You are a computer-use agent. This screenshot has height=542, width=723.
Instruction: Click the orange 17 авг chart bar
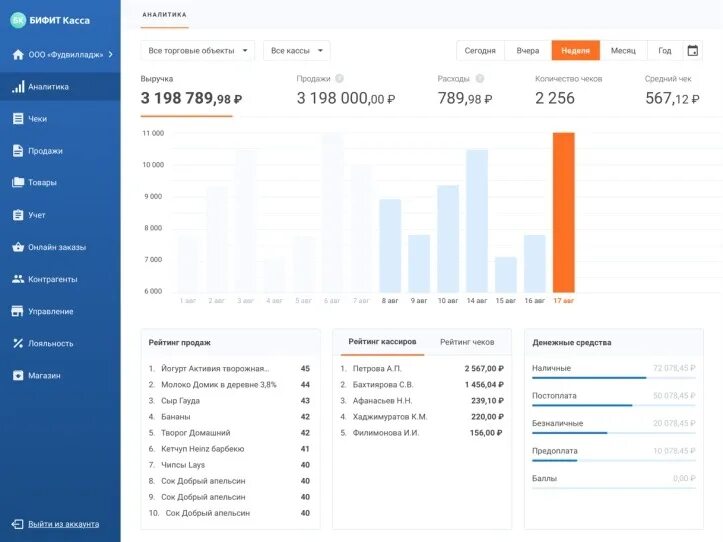click(x=563, y=212)
